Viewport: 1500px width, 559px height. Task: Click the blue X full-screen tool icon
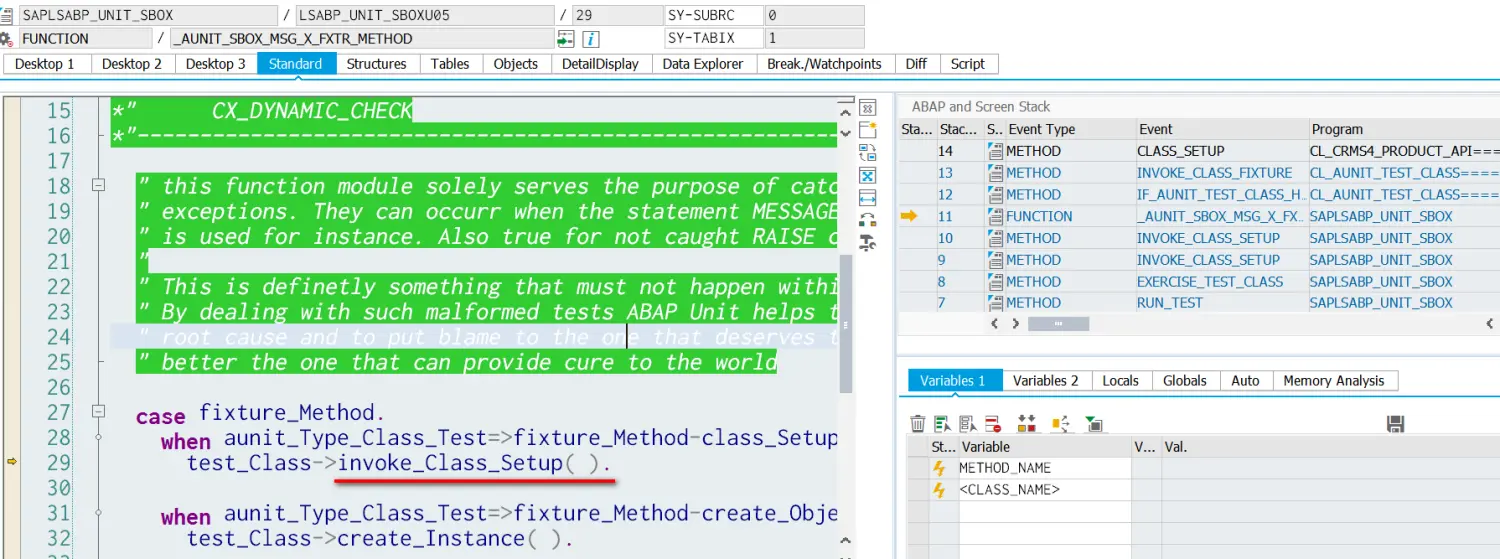point(867,175)
